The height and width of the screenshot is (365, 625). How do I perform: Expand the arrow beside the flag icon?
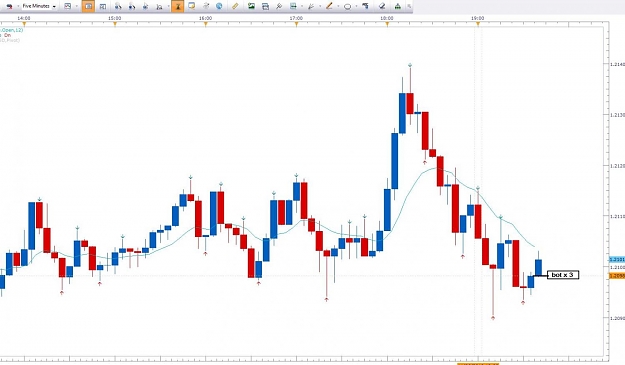tap(18, 6)
